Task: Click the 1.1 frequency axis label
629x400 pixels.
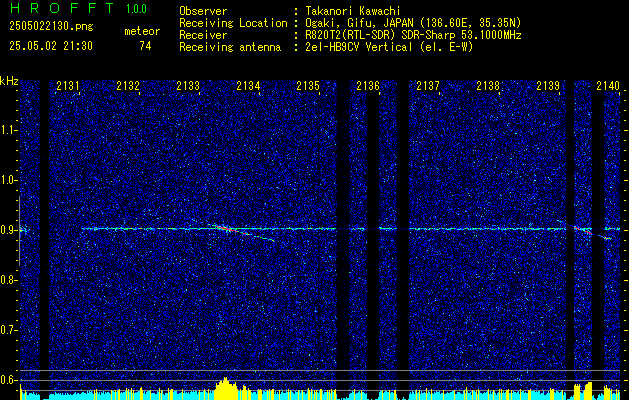Action: pyautogui.click(x=9, y=130)
